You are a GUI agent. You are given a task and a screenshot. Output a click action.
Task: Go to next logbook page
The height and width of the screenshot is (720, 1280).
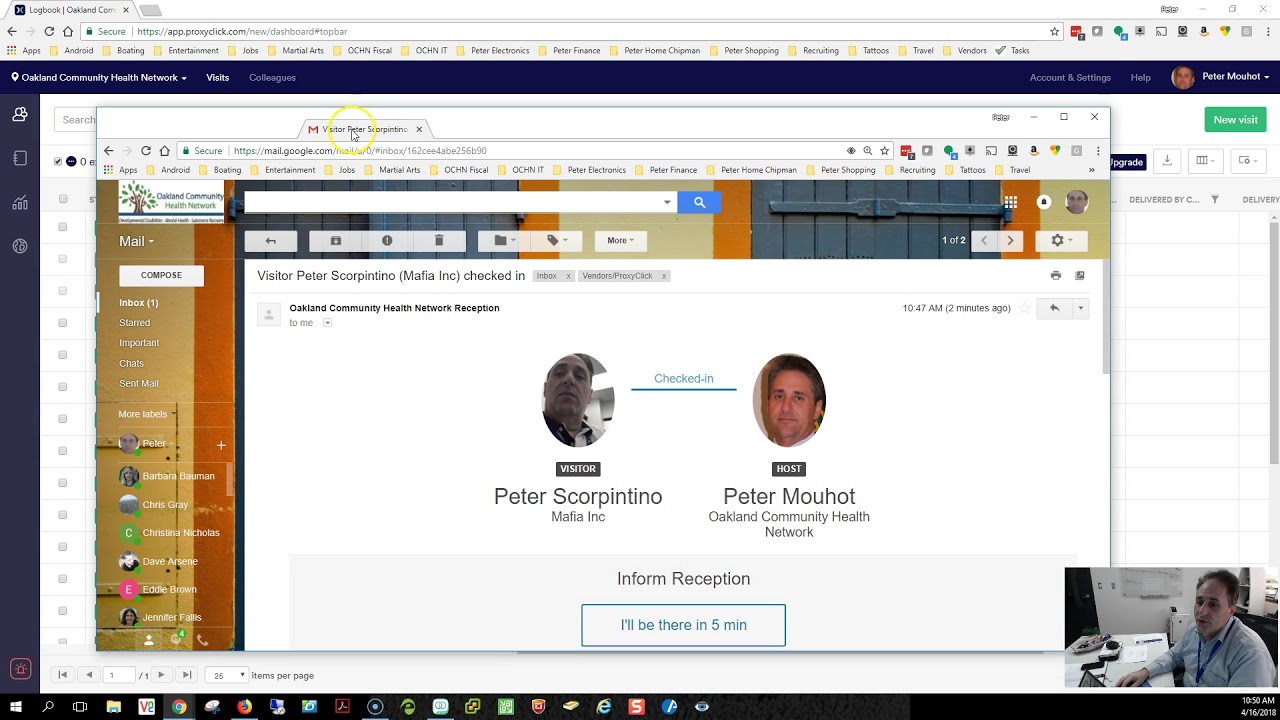tap(161, 675)
